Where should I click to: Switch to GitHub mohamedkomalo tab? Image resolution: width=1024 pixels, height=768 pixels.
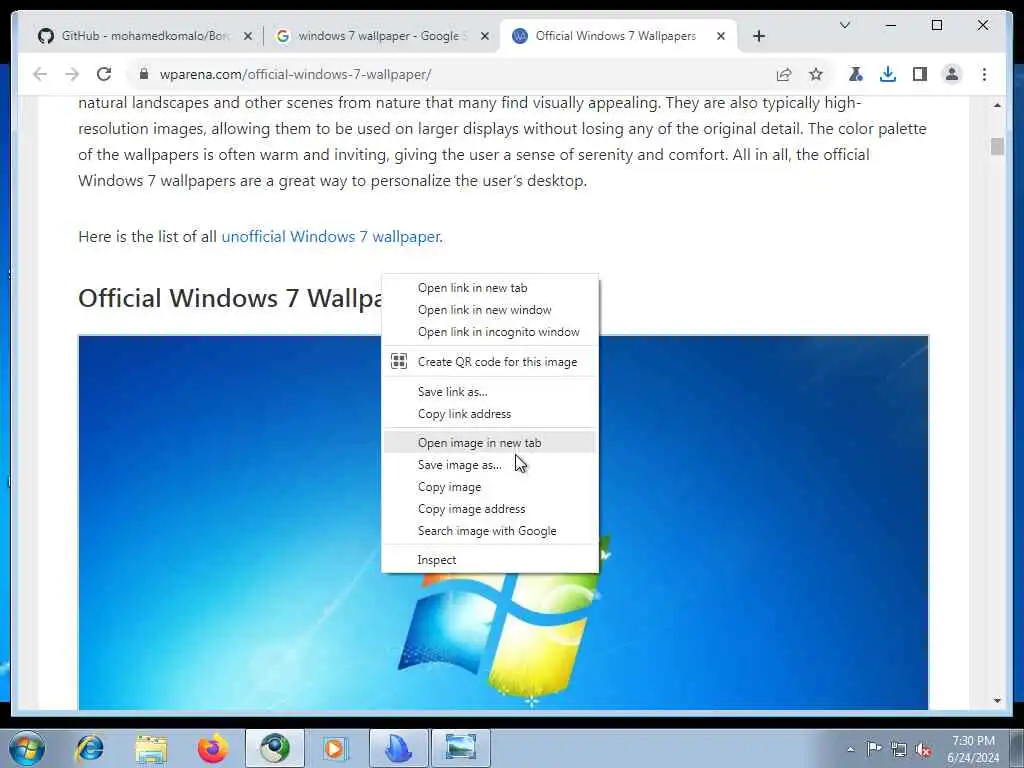(145, 36)
